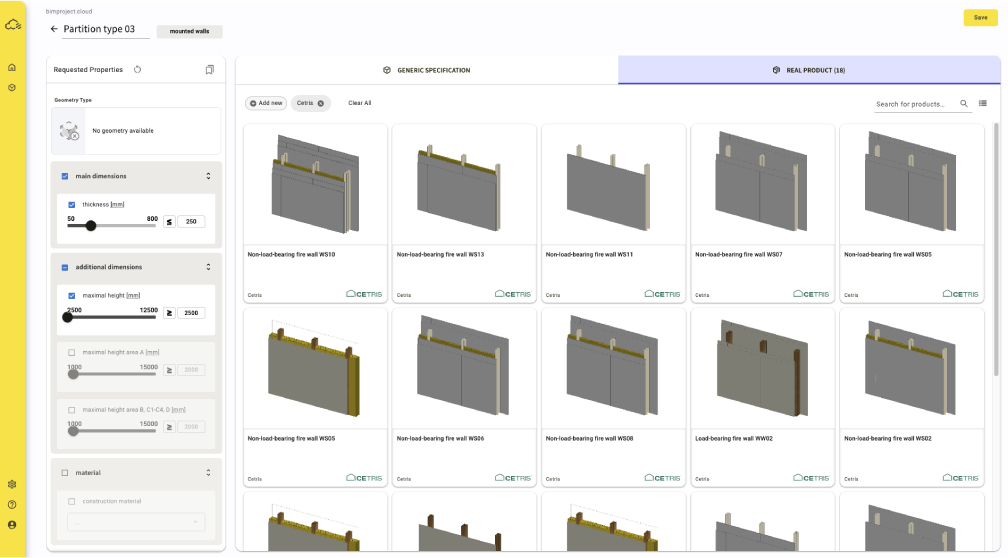Click the mounted walls tag

coord(190,31)
